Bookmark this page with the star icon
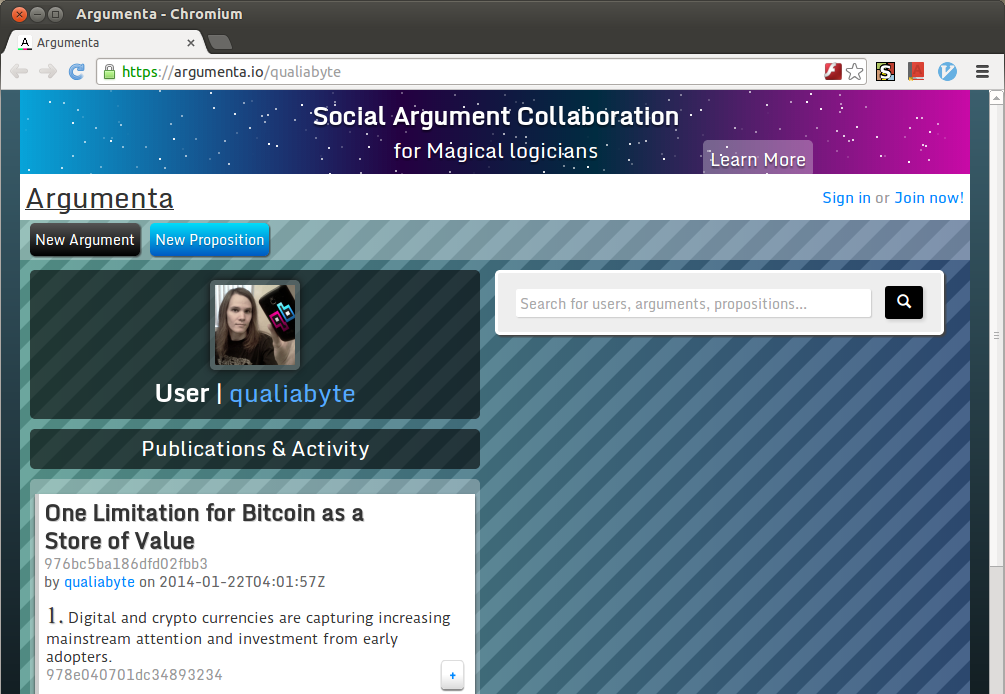Viewport: 1005px width, 694px height. [854, 72]
